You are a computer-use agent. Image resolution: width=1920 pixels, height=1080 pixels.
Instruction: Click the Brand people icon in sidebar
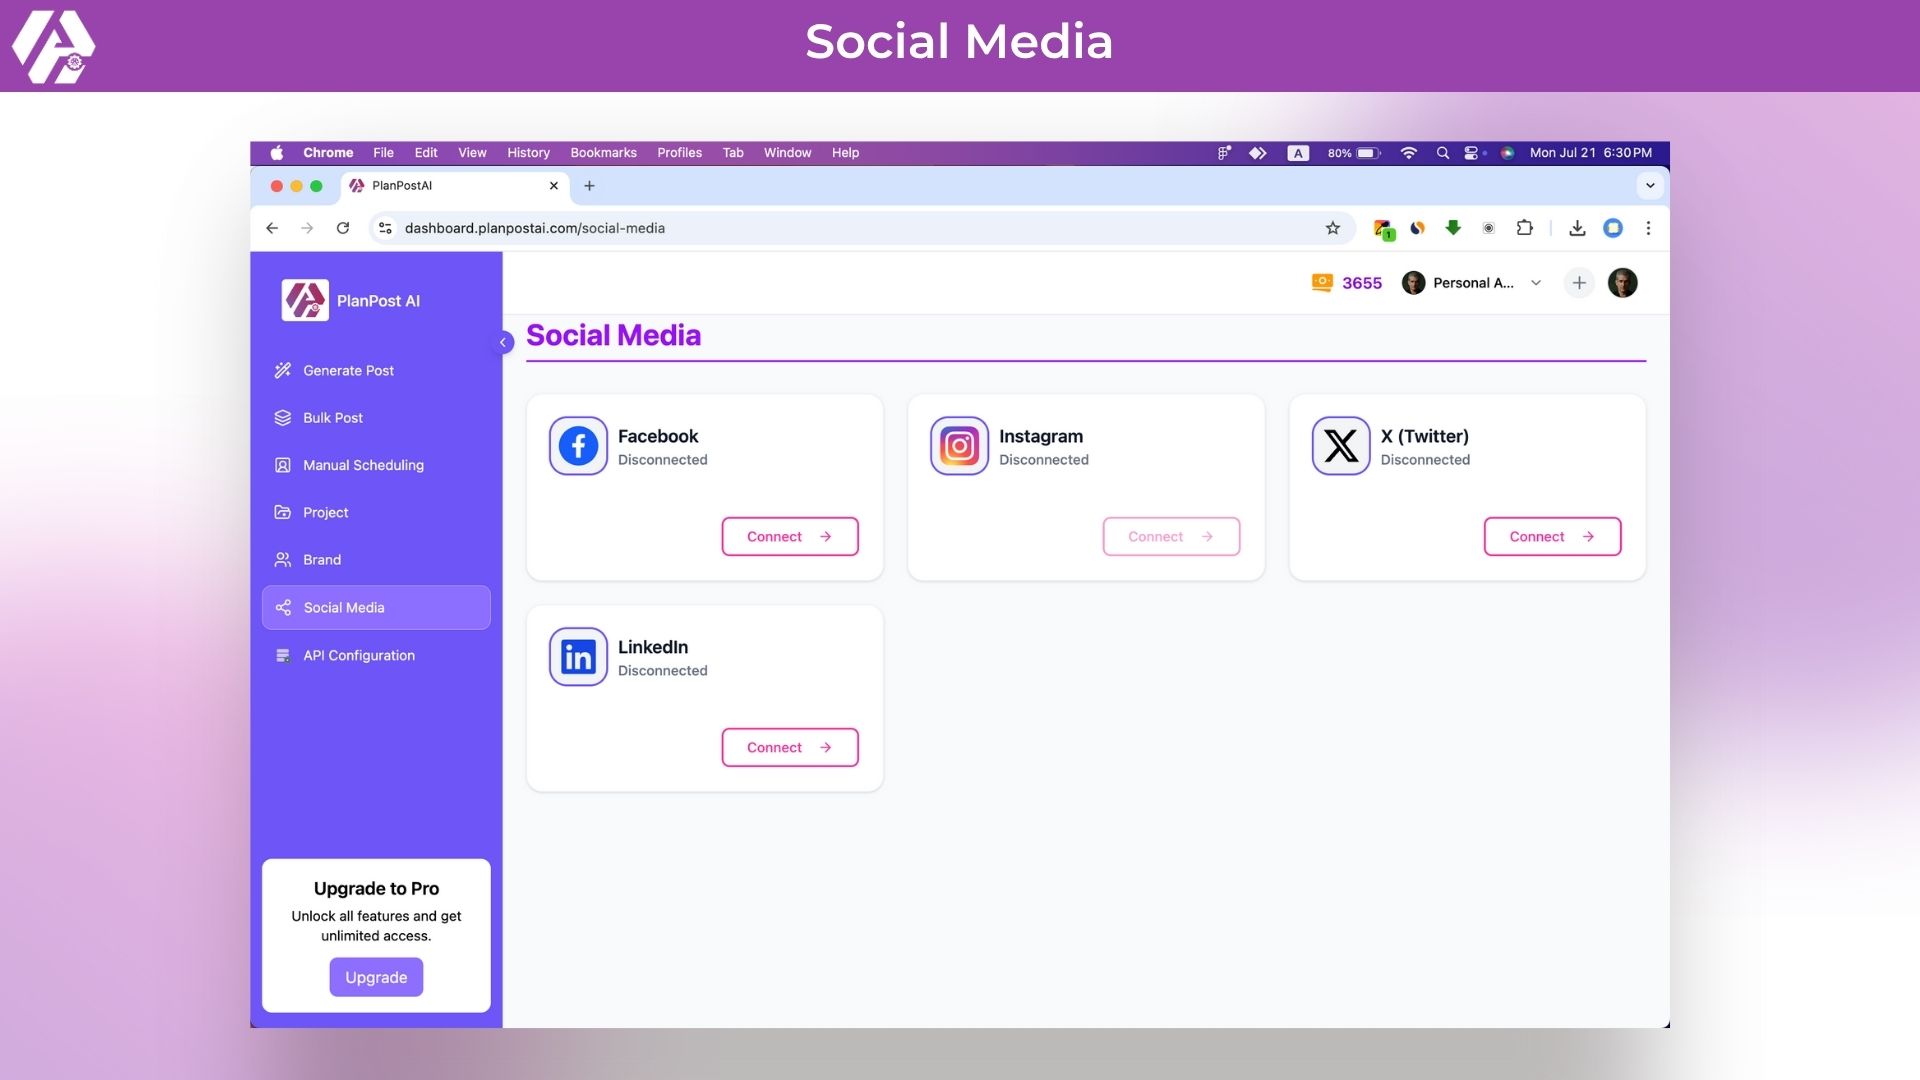click(x=283, y=560)
